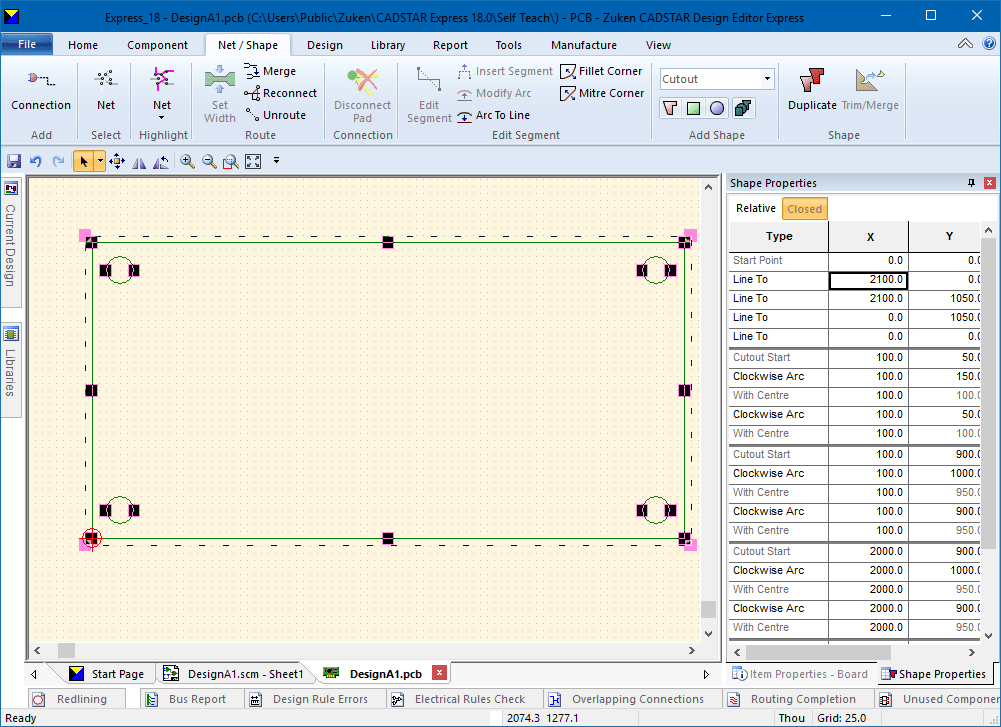The height and width of the screenshot is (727, 1001).
Task: Choose the Mitre Corner tool
Action: click(x=601, y=93)
